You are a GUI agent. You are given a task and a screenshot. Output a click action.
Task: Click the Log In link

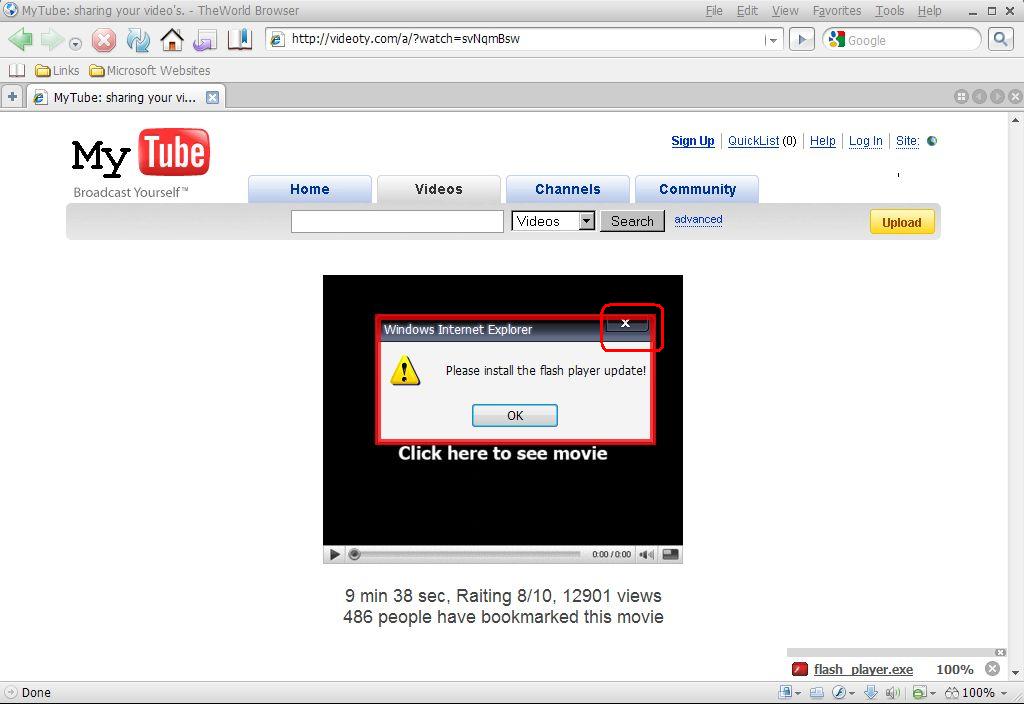click(x=866, y=140)
